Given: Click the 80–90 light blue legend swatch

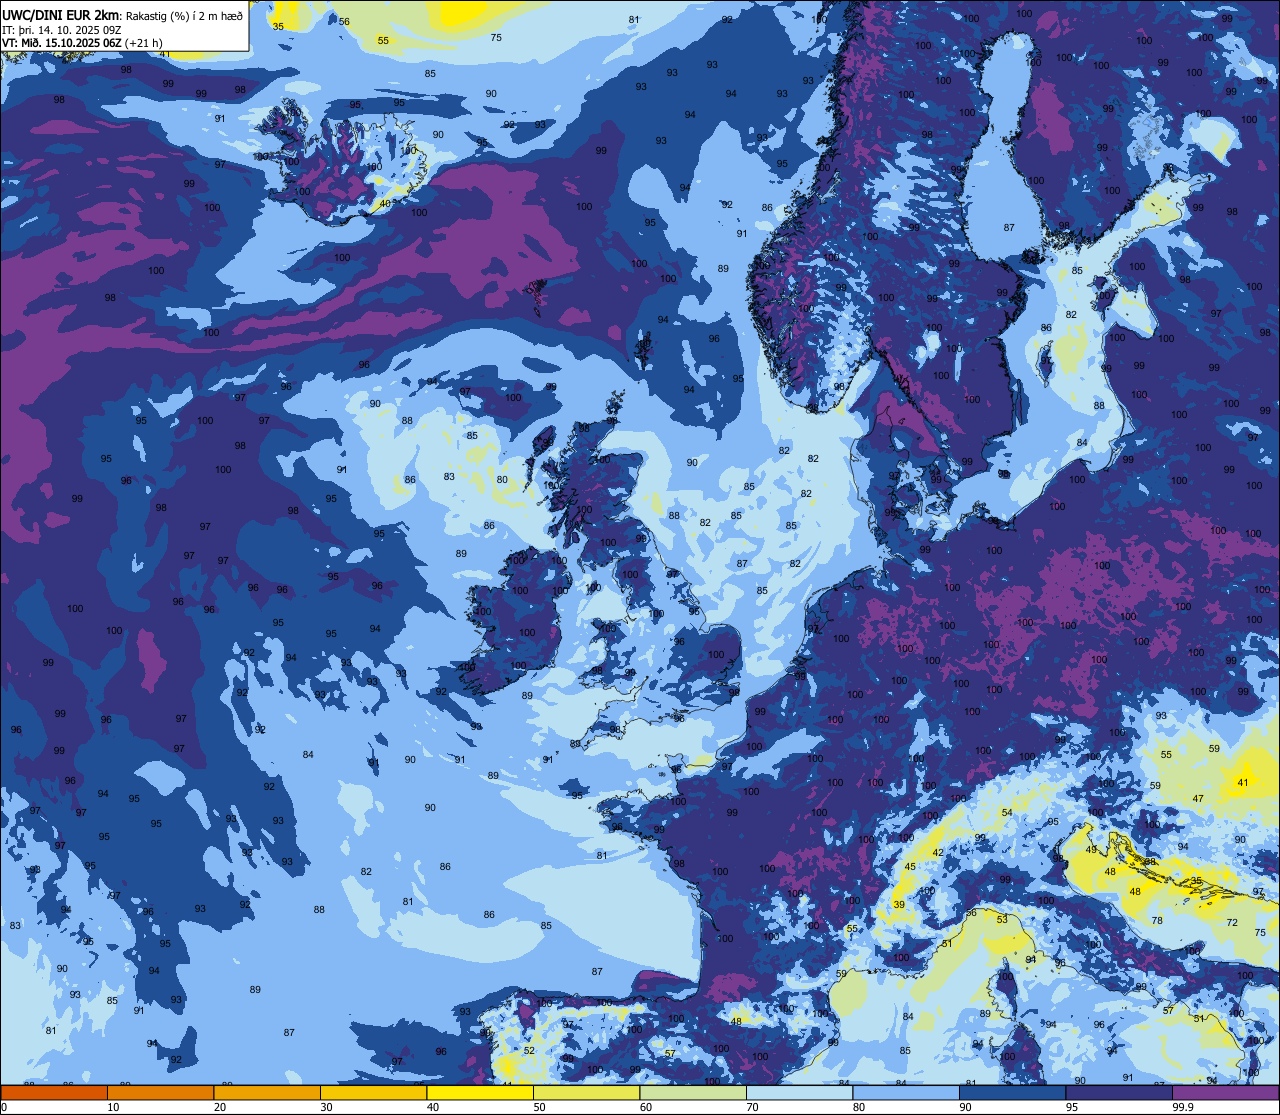Looking at the screenshot, I should pos(906,1092).
